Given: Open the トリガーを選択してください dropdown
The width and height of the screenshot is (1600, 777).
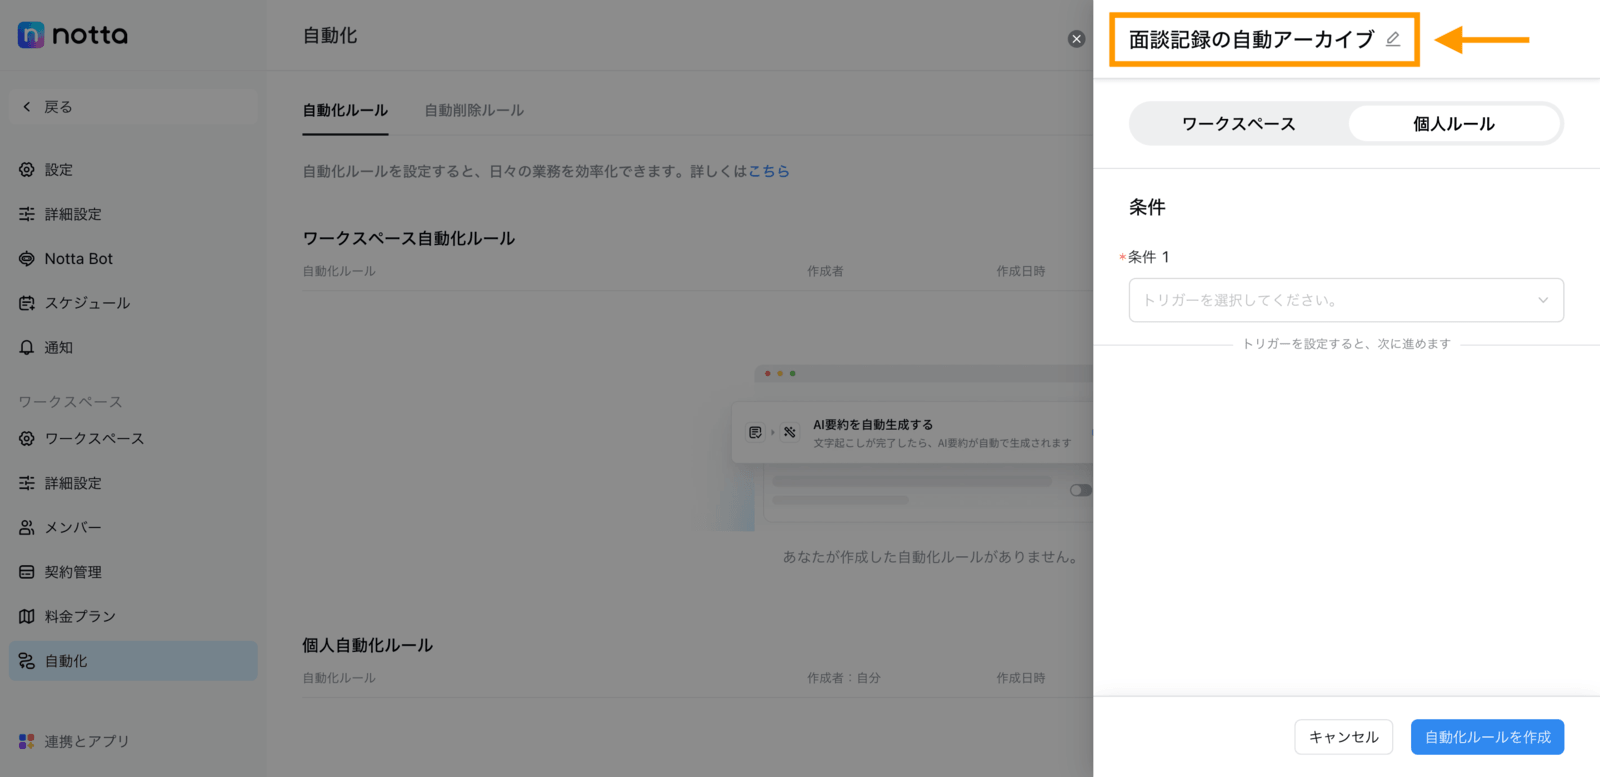Looking at the screenshot, I should (x=1346, y=300).
